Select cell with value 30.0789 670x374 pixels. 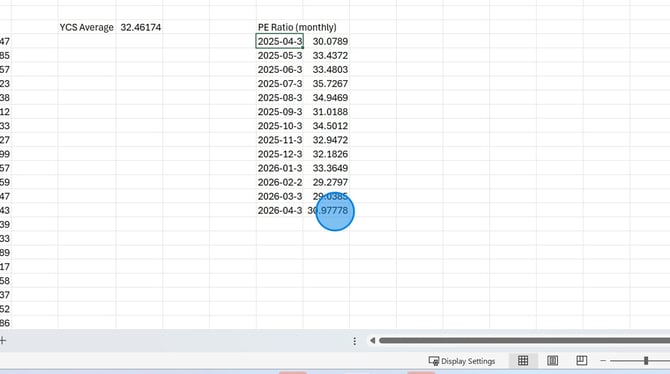click(326, 41)
